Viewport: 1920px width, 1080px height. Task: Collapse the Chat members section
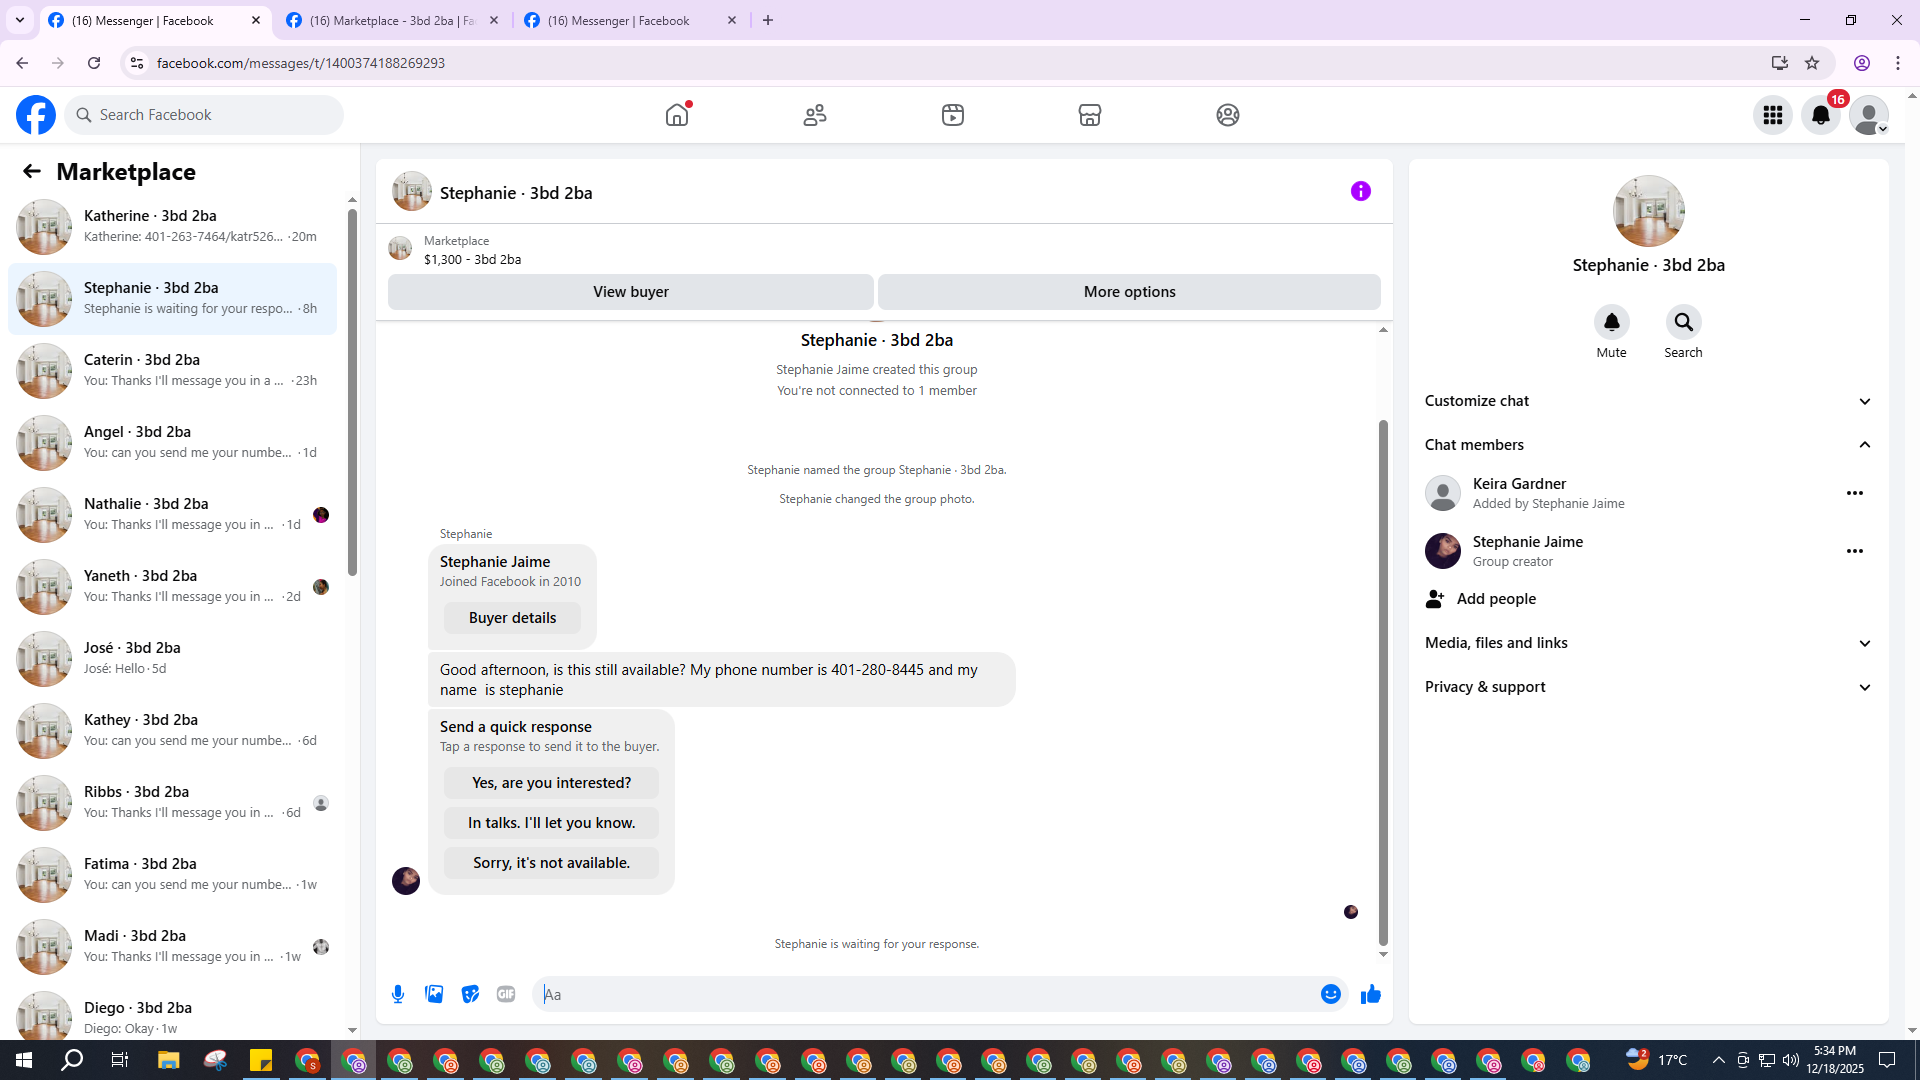tap(1648, 445)
